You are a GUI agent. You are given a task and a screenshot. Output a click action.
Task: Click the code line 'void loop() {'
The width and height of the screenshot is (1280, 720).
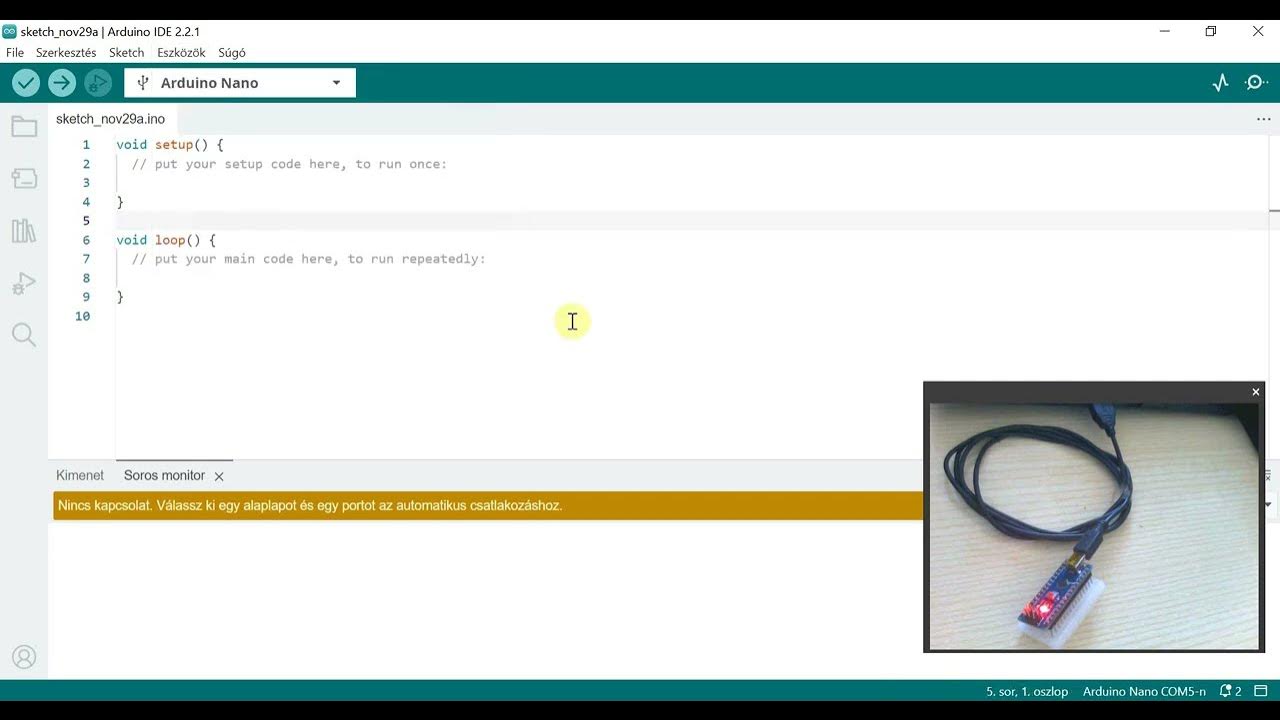166,240
